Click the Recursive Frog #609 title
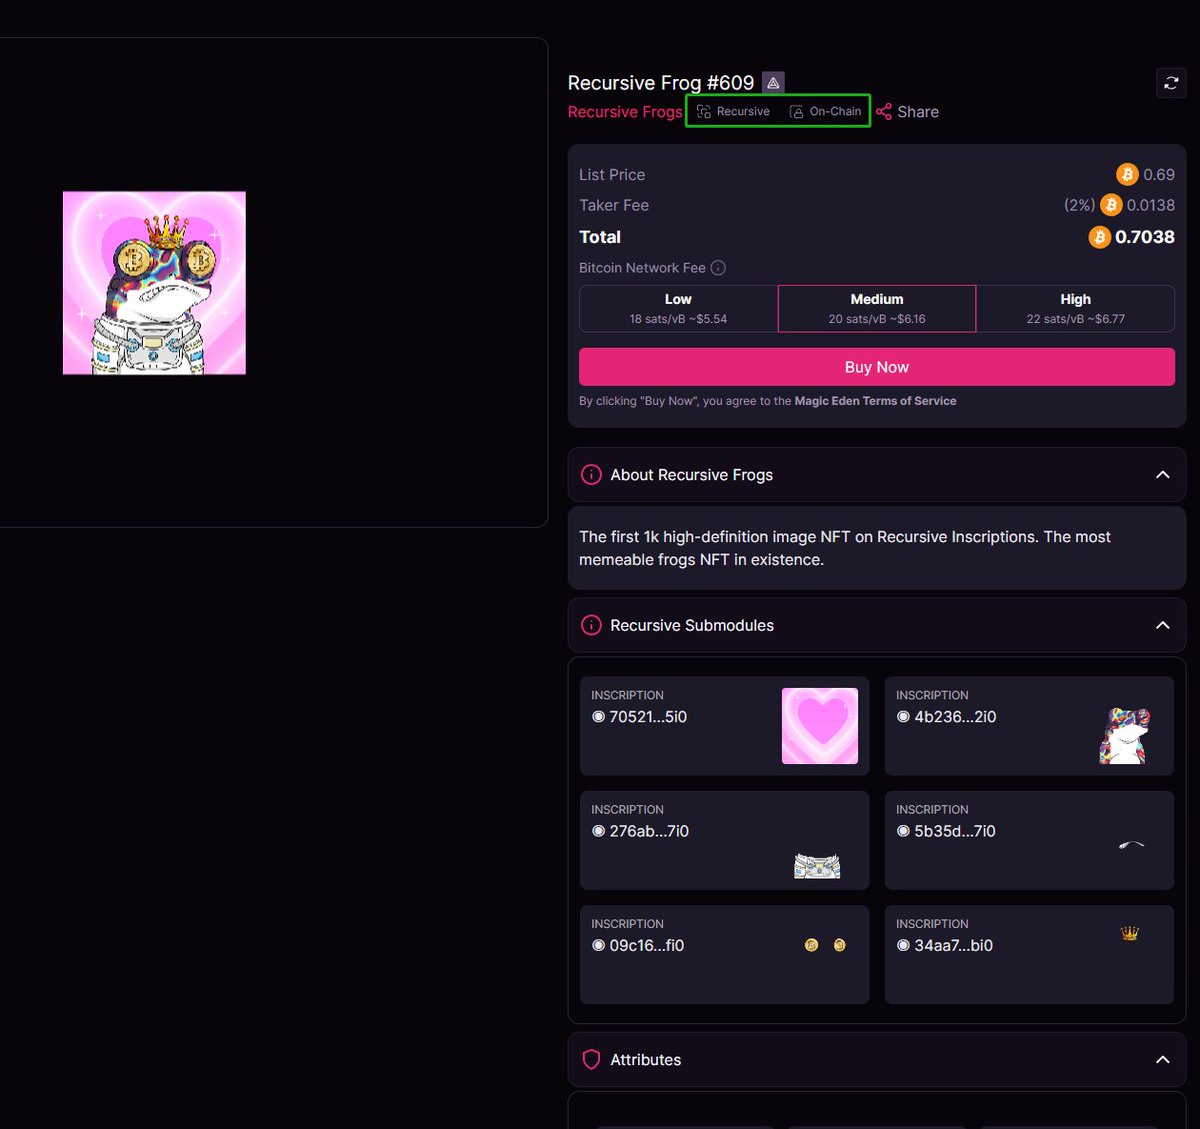1200x1129 pixels. [x=661, y=83]
